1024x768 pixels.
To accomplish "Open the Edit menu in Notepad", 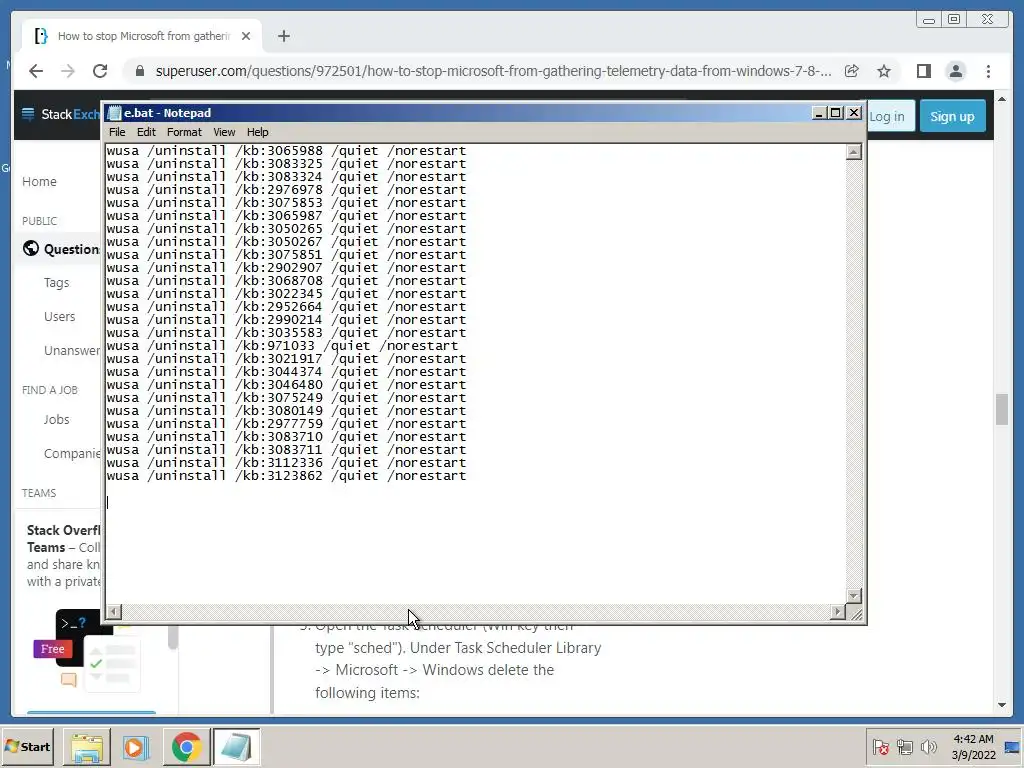I will [146, 132].
